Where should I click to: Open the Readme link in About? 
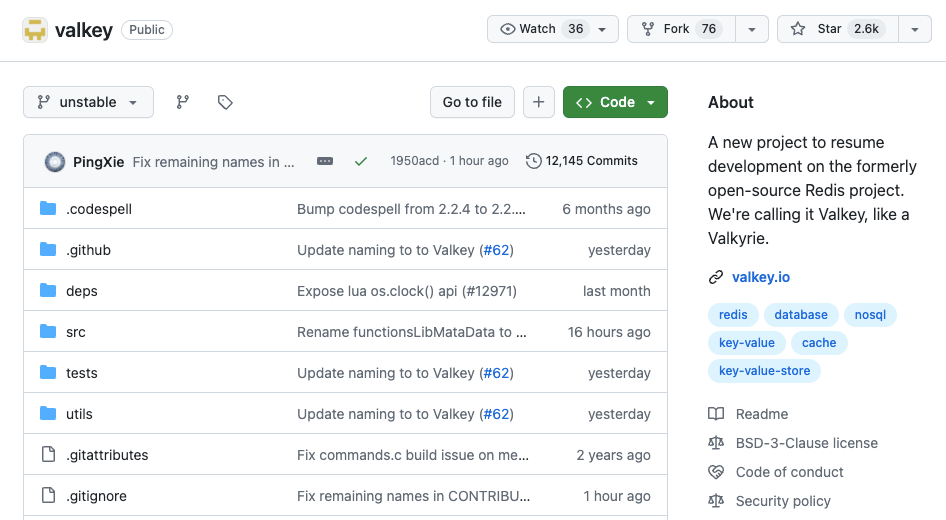[x=761, y=414]
